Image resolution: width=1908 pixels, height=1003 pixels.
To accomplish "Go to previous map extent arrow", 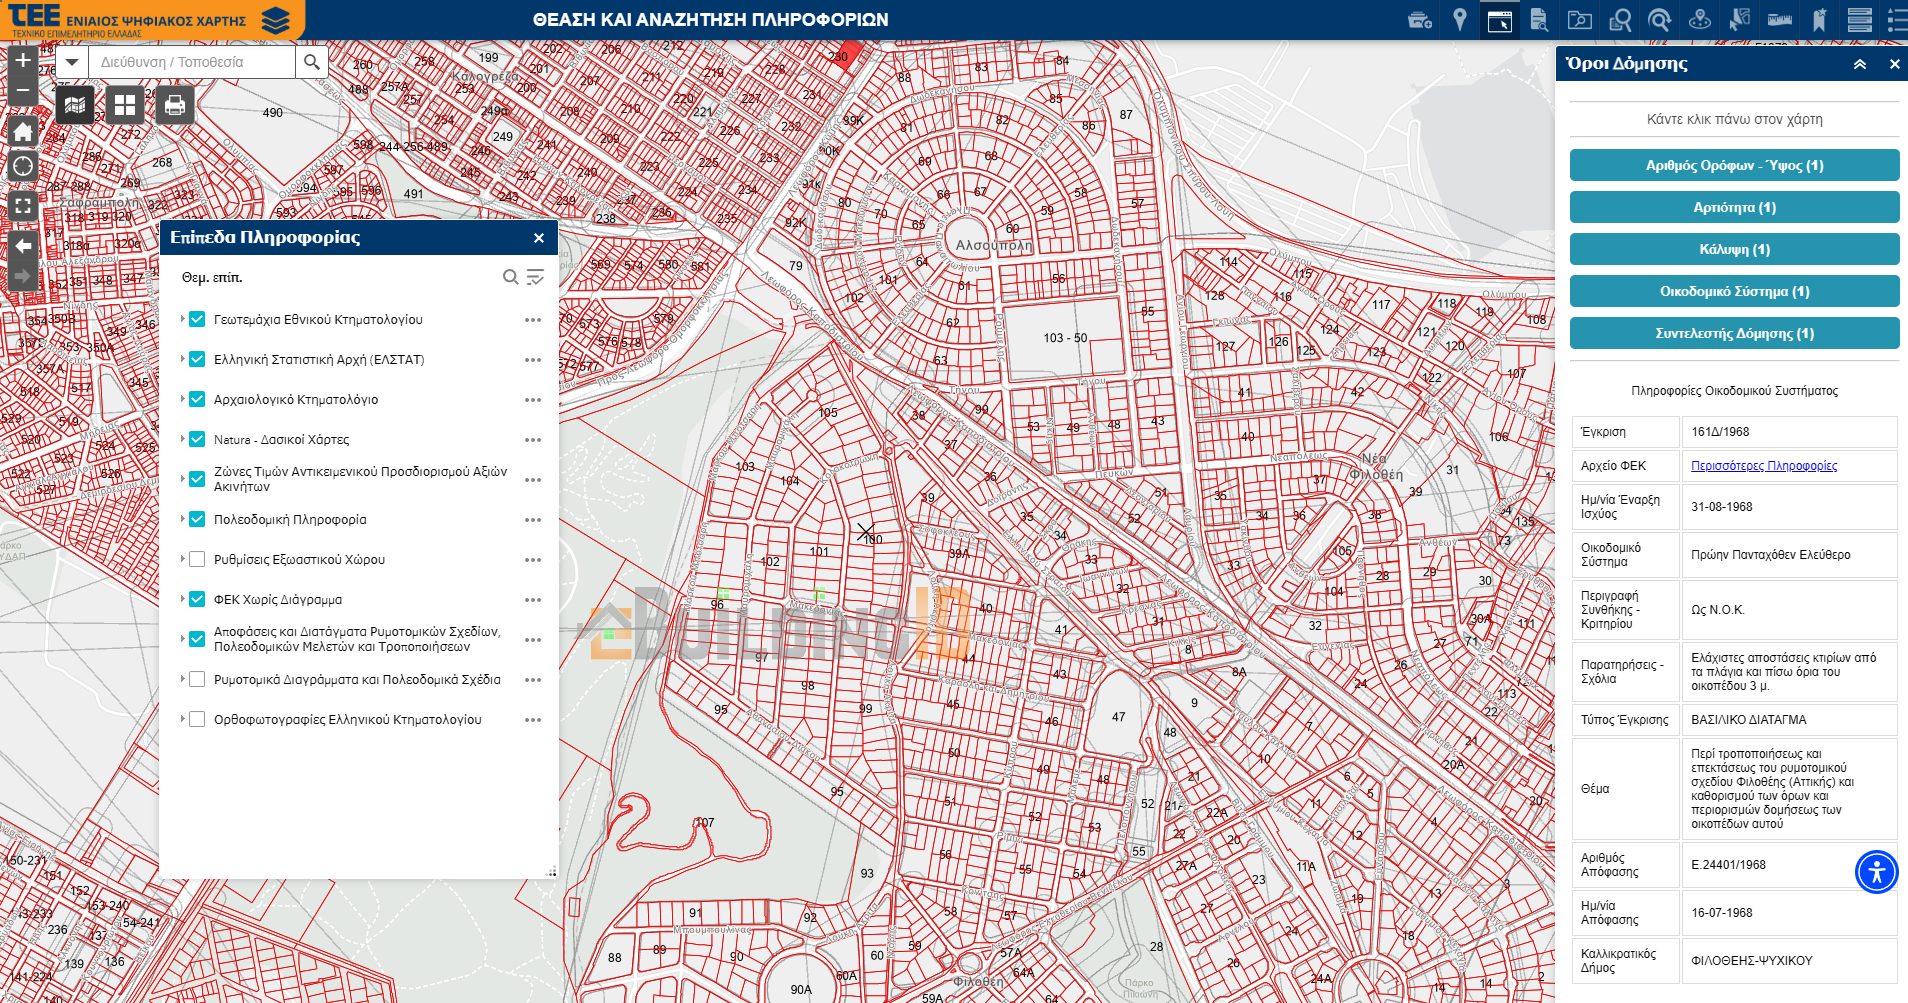I will pyautogui.click(x=23, y=246).
